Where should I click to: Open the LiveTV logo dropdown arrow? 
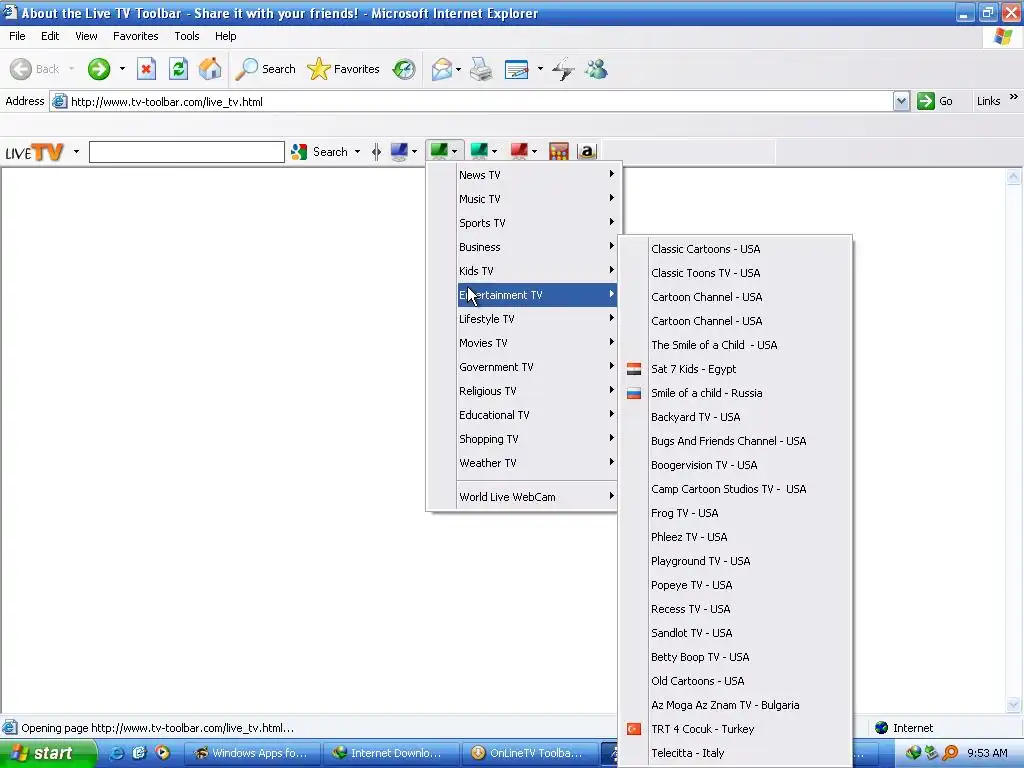coord(76,152)
